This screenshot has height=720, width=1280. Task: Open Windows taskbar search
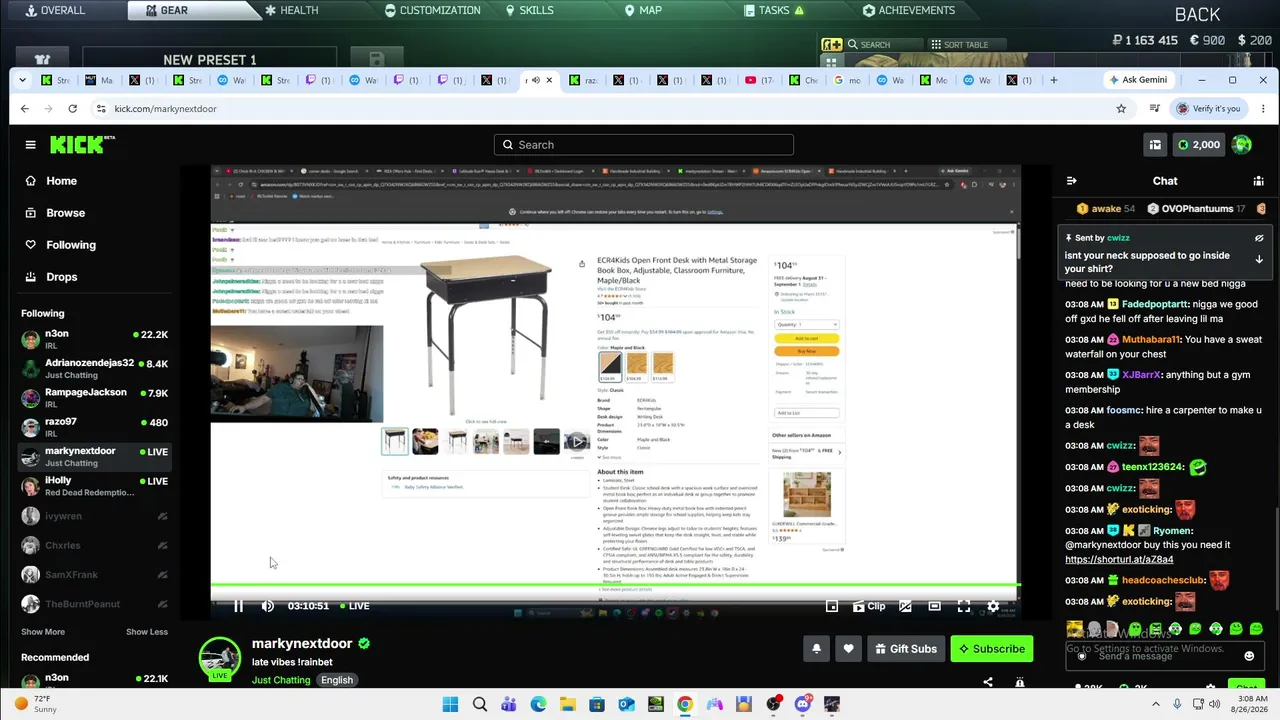click(480, 704)
